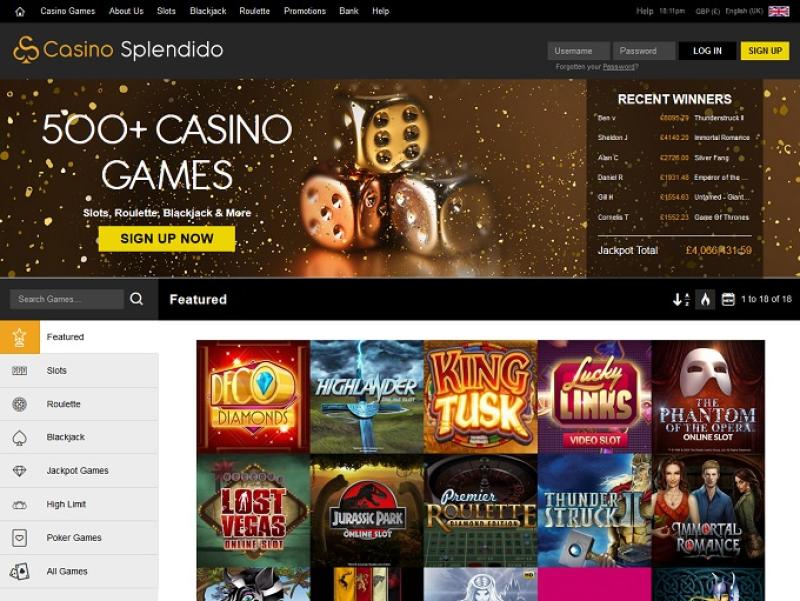This screenshot has width=800, height=601.
Task: Click the LOG IN button
Action: coord(707,51)
